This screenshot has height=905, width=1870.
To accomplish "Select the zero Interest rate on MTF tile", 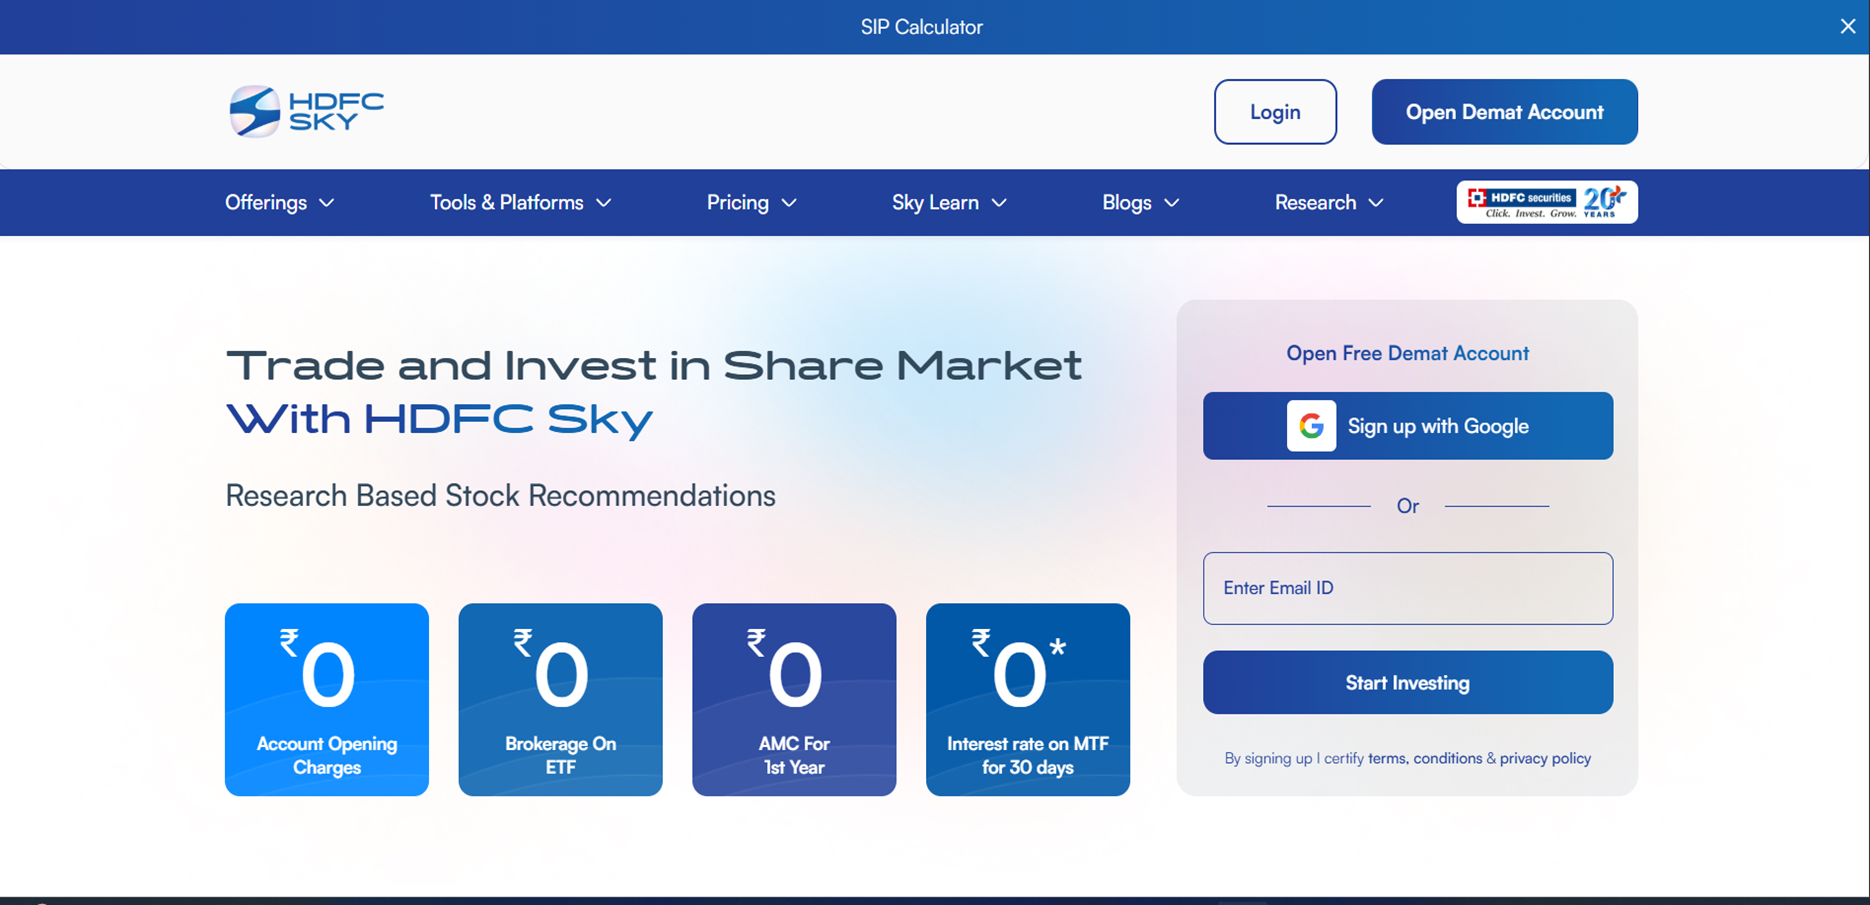I will (x=1027, y=699).
